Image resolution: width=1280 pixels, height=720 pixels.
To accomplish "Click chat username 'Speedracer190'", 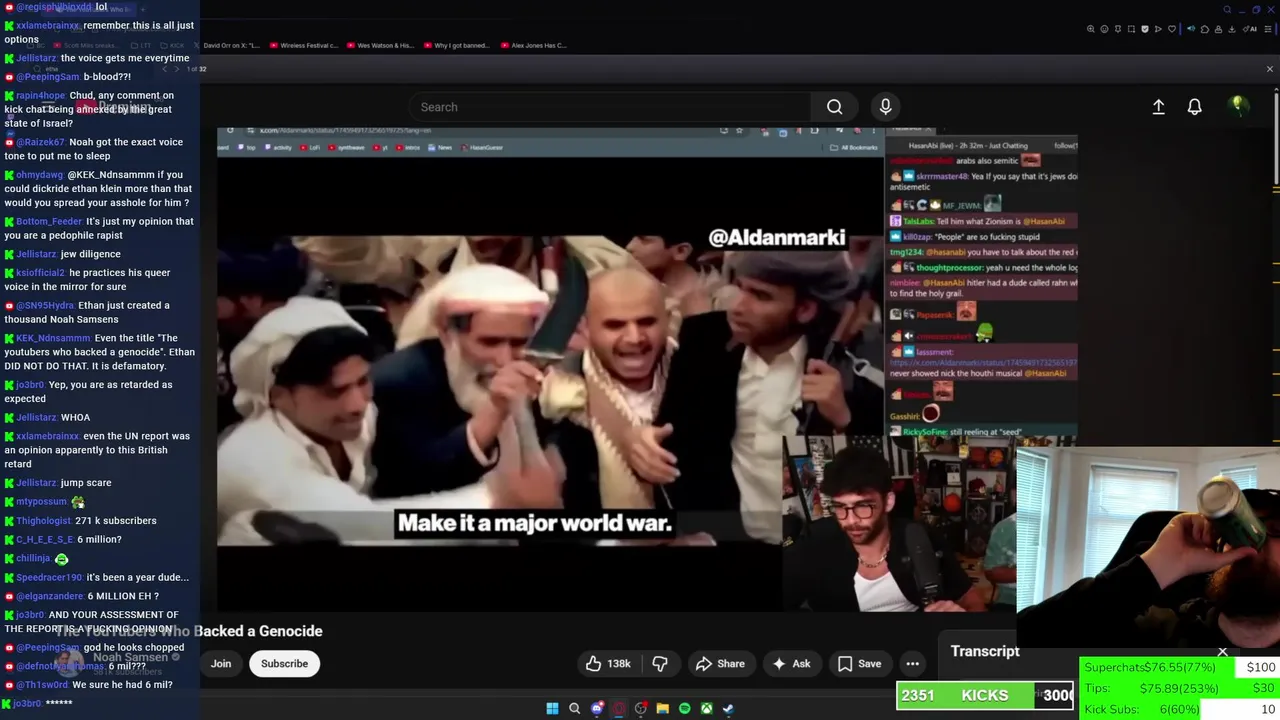I will click(x=50, y=578).
